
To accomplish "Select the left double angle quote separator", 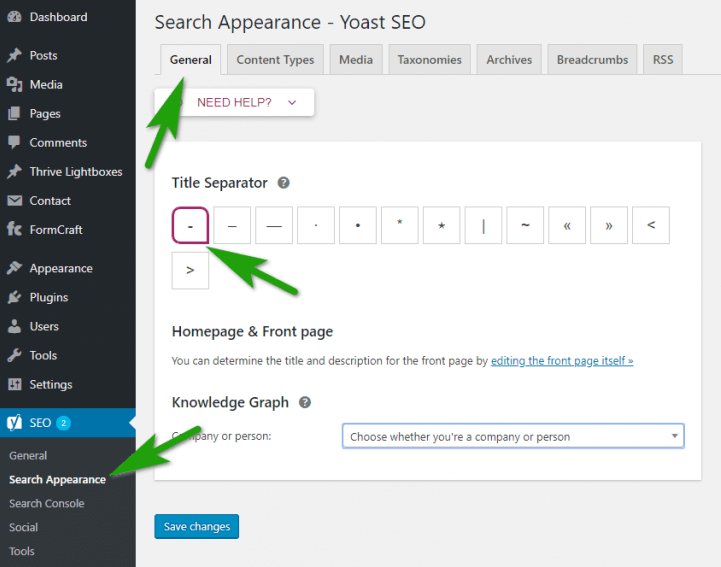I will [x=567, y=225].
